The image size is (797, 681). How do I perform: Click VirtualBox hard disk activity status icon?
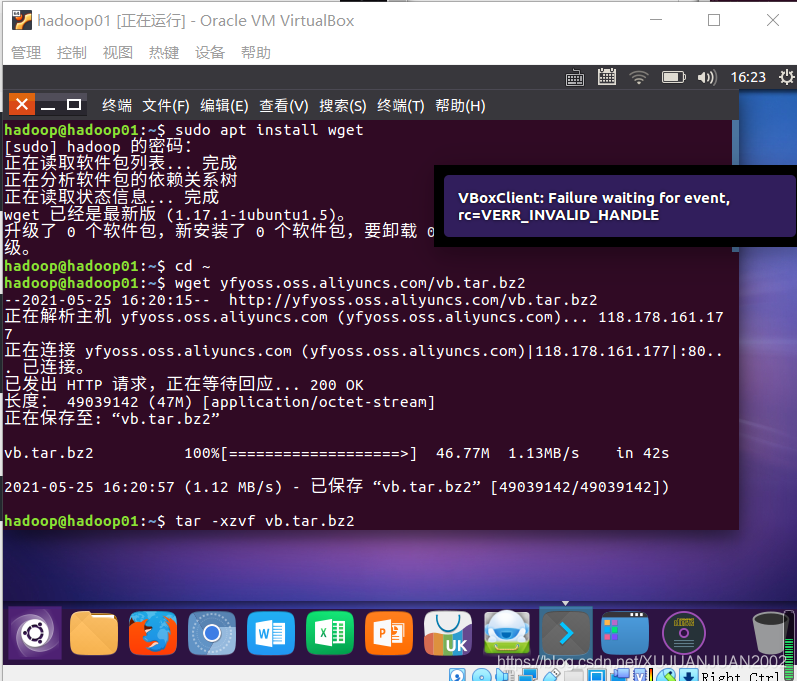[x=457, y=676]
